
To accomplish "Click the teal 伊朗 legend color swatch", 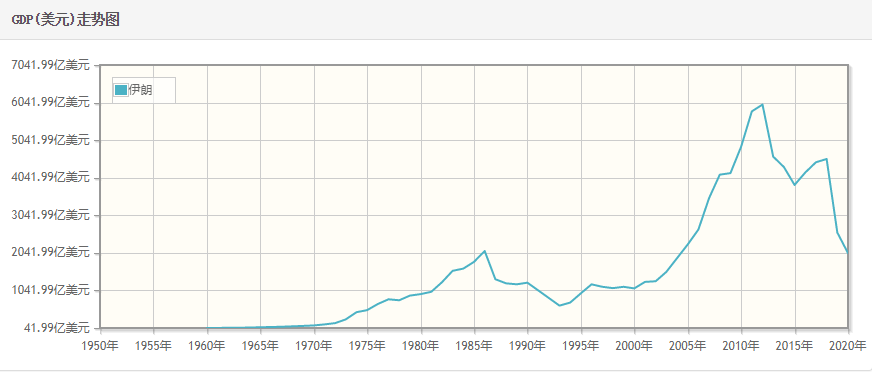I will tap(121, 90).
